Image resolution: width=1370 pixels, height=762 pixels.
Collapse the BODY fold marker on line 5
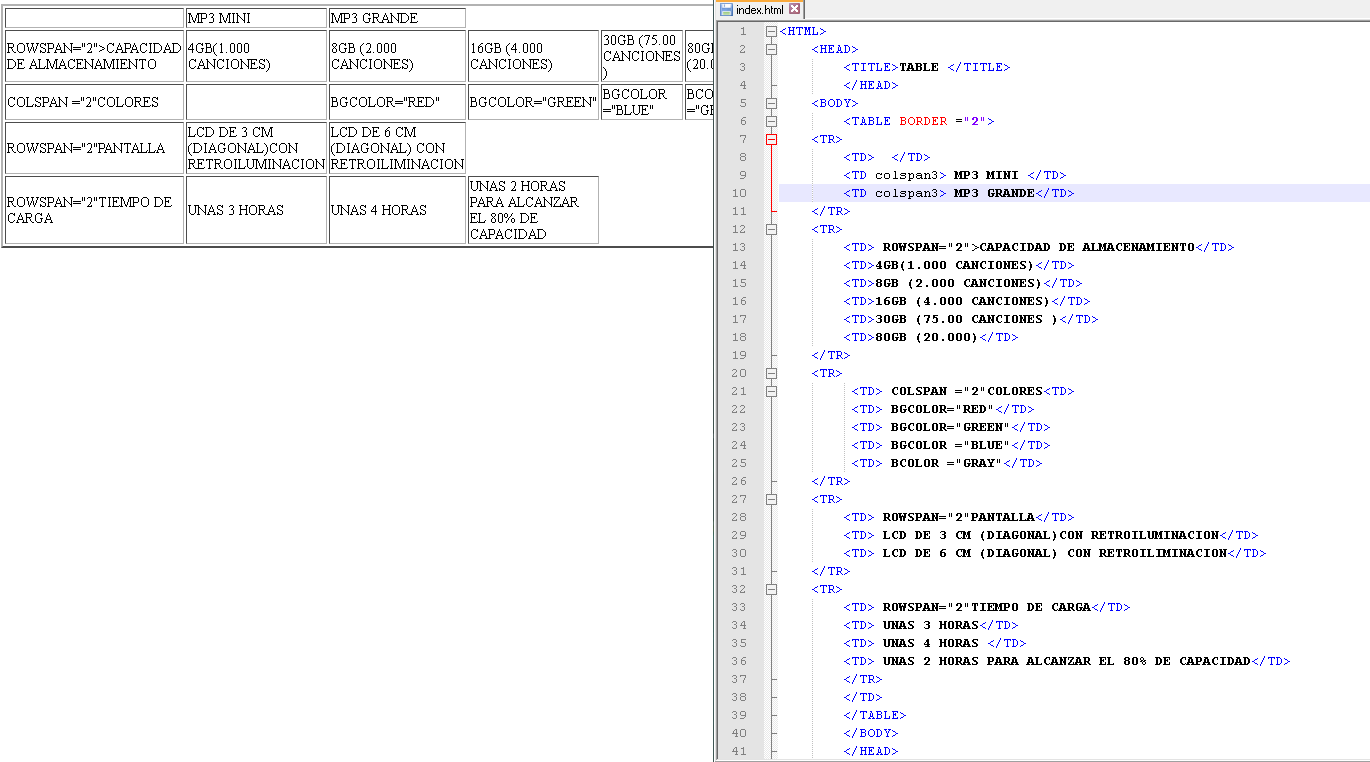771,103
